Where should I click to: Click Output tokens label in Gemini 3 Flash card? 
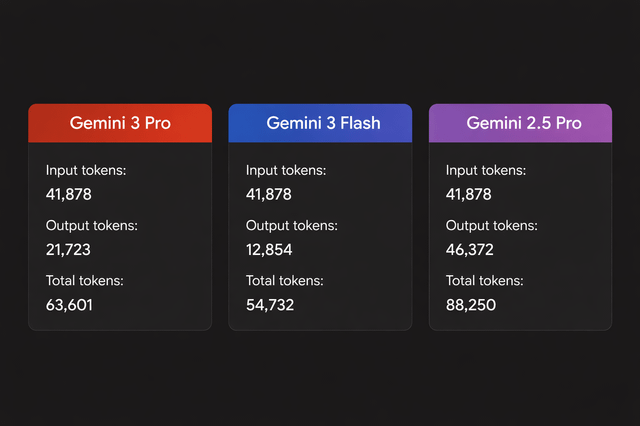pos(292,226)
